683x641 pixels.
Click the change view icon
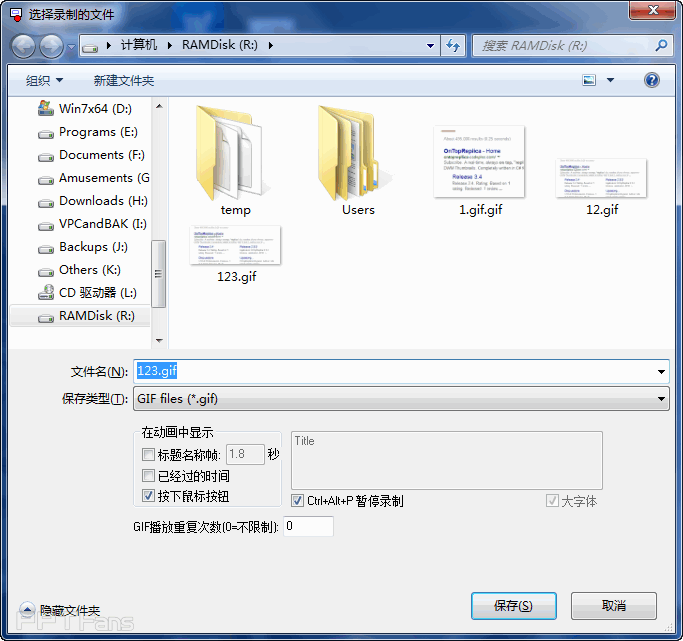(x=589, y=80)
